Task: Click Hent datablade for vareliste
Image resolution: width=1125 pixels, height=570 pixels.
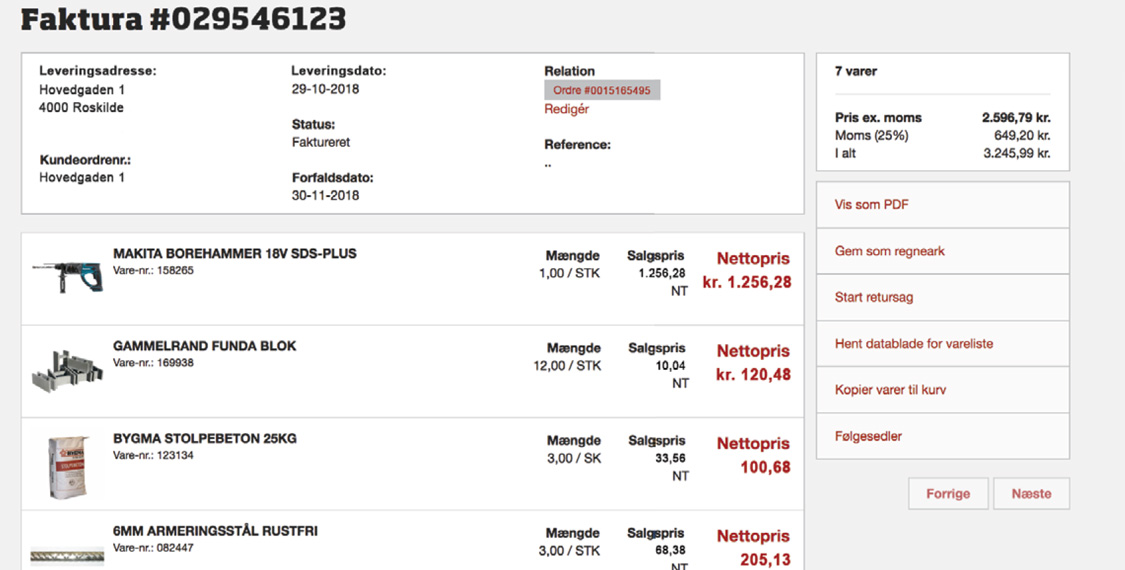Action: [913, 344]
